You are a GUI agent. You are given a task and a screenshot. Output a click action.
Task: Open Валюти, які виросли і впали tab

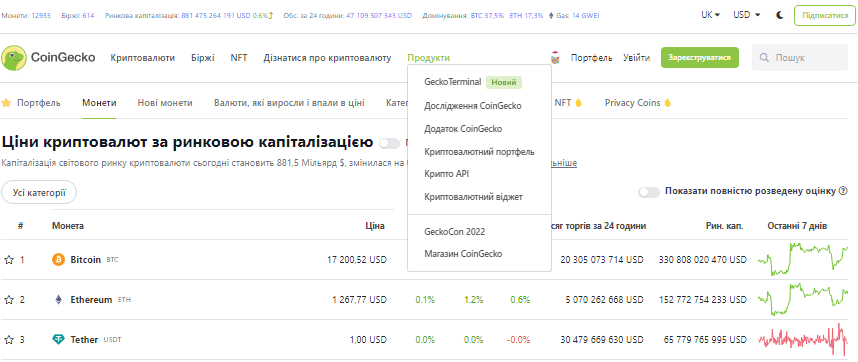point(289,103)
